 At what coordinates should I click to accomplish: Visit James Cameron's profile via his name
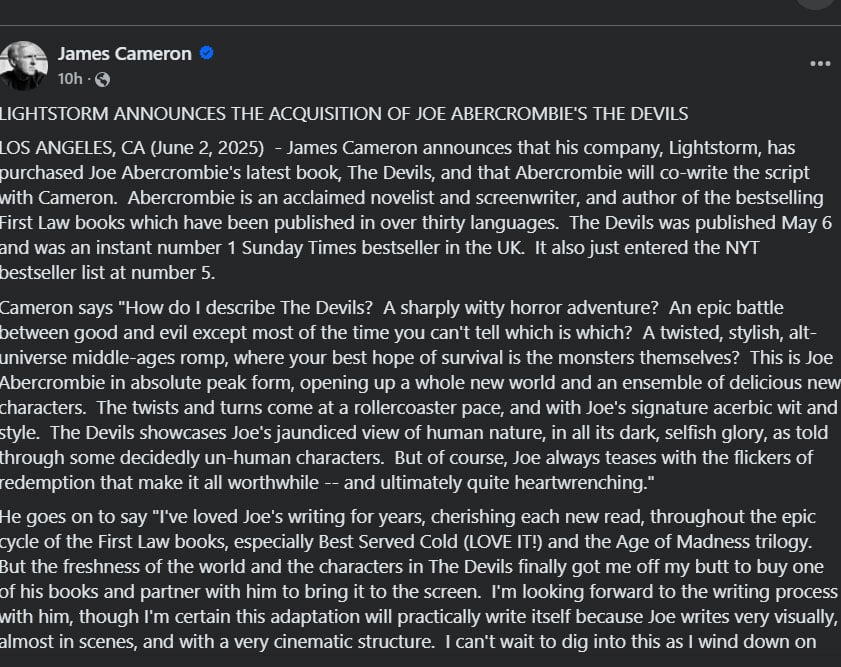[125, 54]
